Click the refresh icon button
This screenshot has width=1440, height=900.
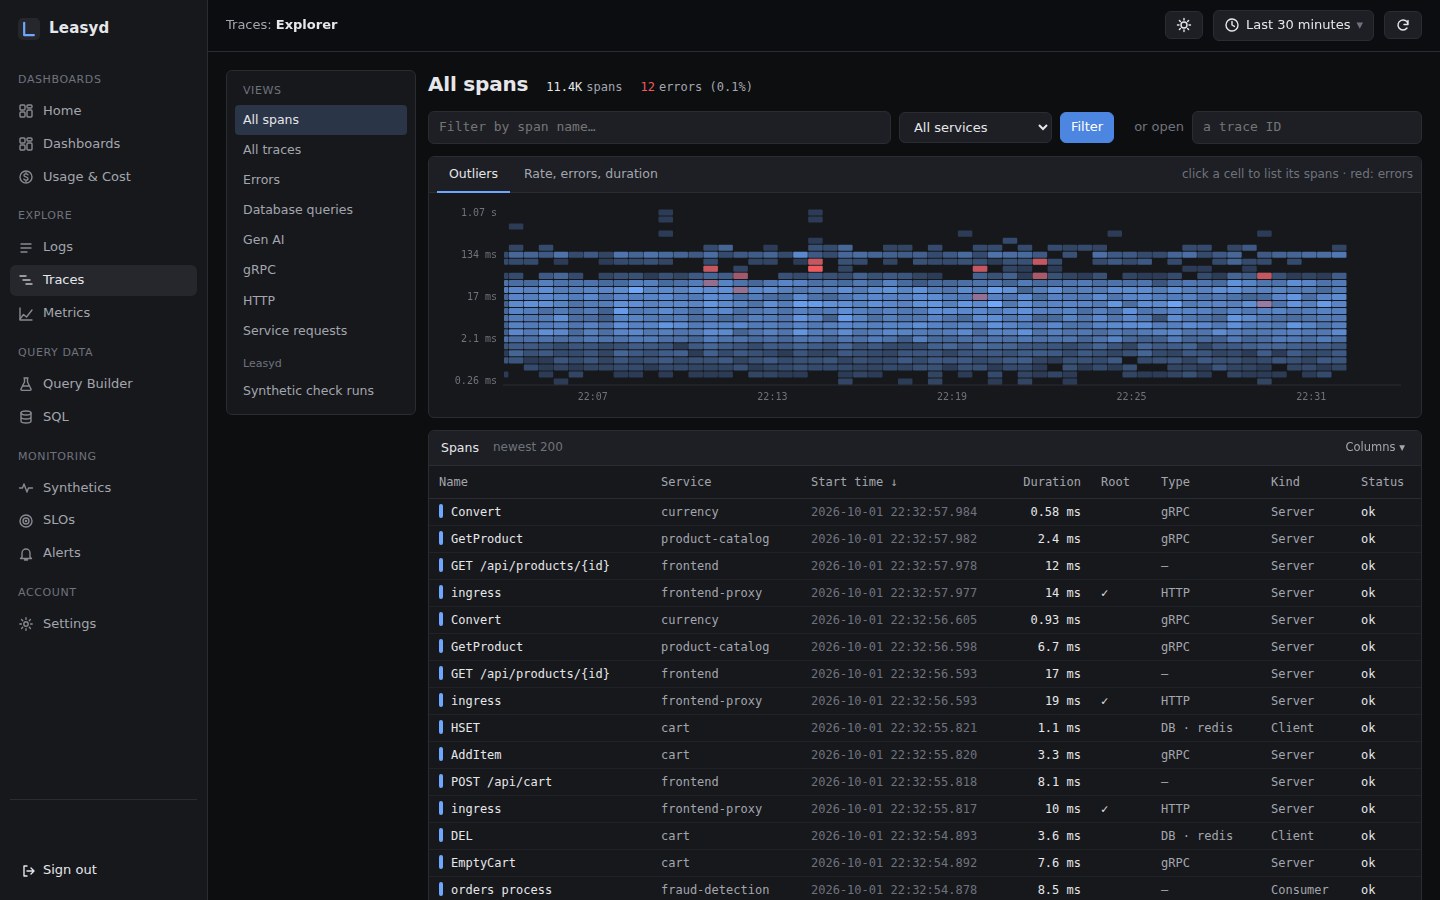(1403, 25)
